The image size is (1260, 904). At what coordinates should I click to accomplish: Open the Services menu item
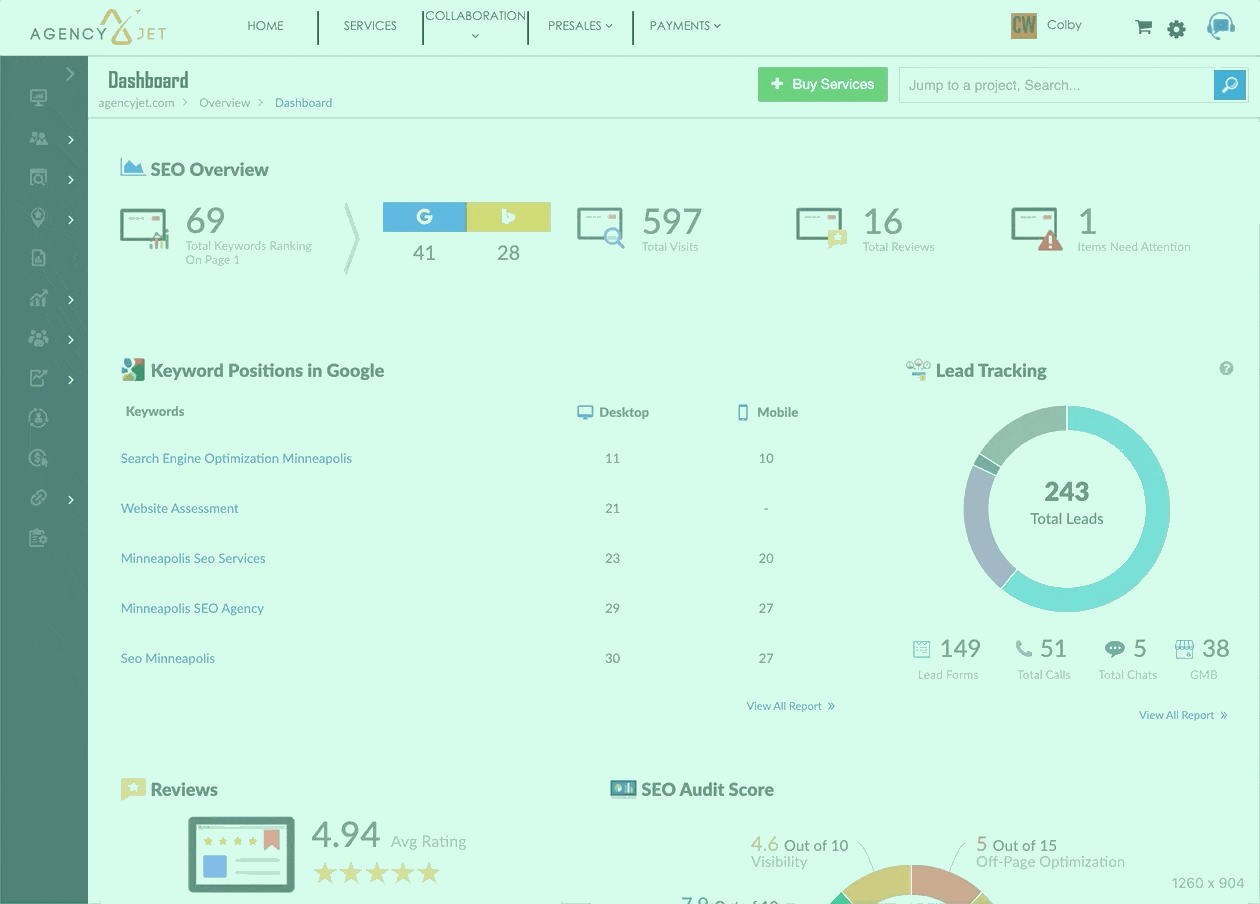pos(370,26)
